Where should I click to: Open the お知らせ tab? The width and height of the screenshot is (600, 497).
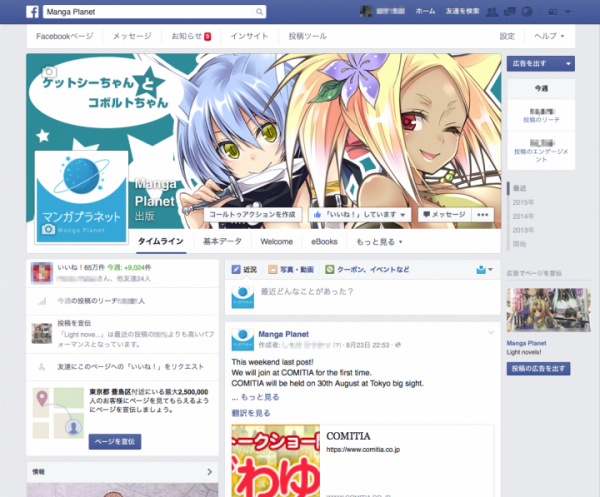pyautogui.click(x=191, y=36)
